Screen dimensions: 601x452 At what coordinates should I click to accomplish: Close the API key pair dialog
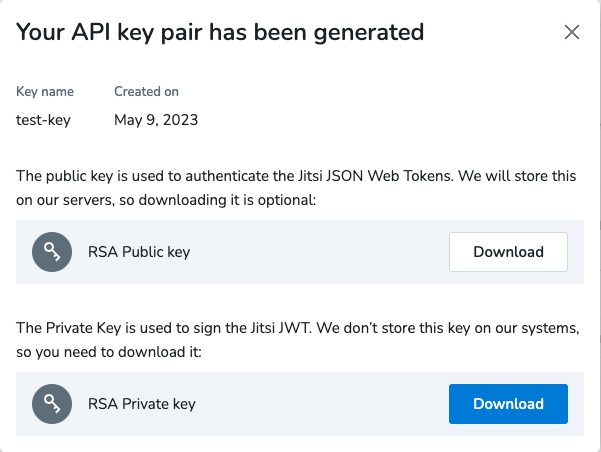click(x=572, y=32)
